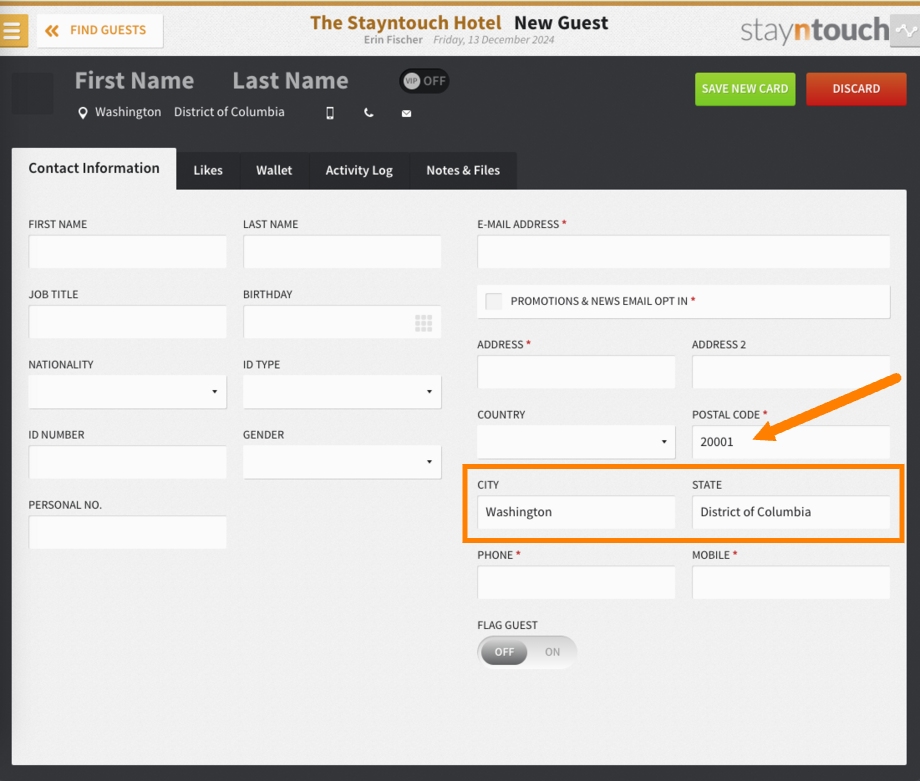Screen dimensions: 920x781
Task: Click the staytouch logo
Action: tap(814, 31)
